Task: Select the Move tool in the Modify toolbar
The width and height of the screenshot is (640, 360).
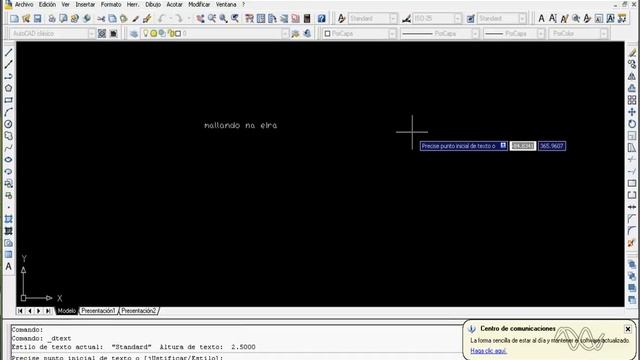Action: 632,112
